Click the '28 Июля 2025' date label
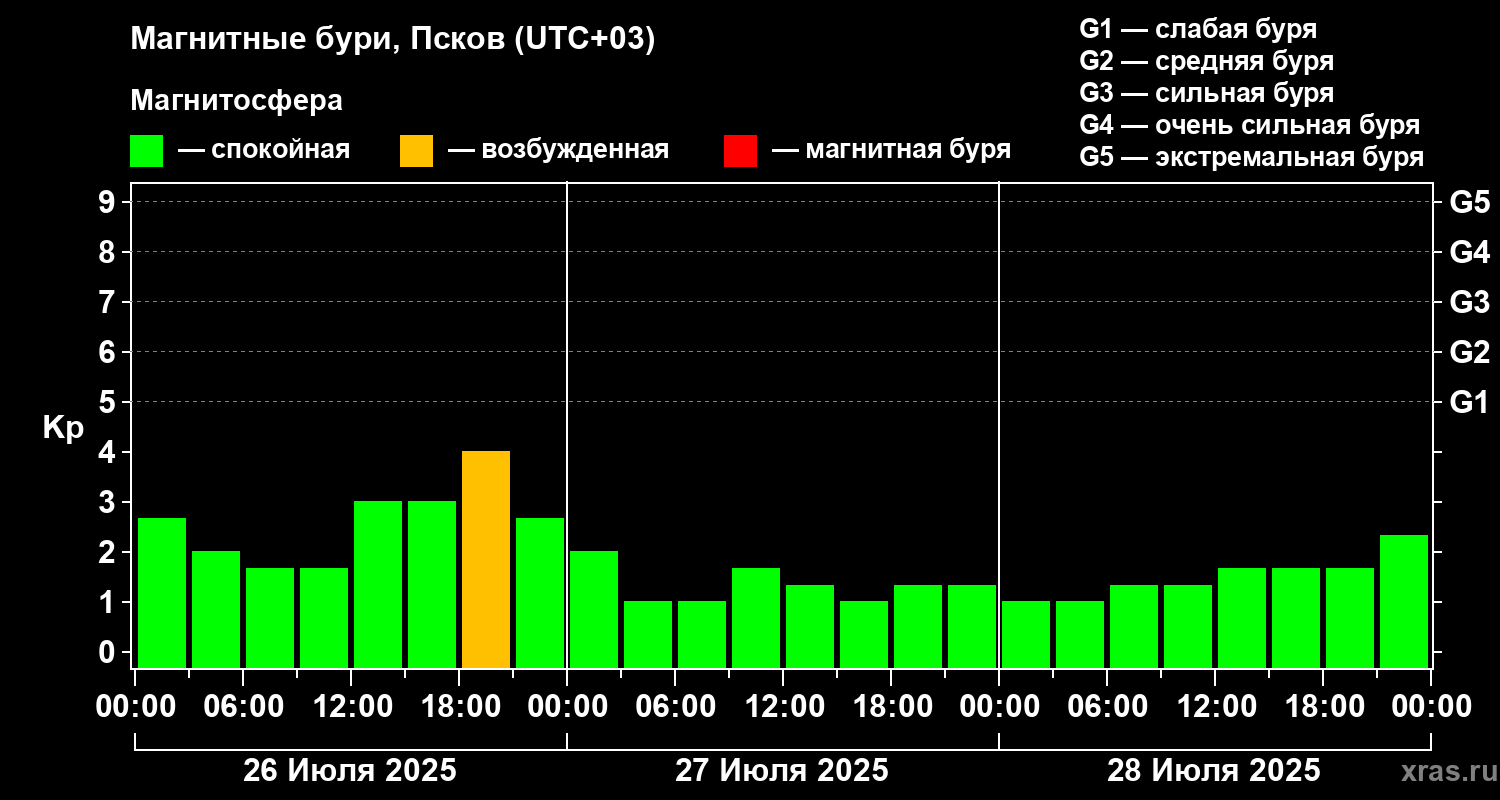The image size is (1500, 800). [1214, 771]
